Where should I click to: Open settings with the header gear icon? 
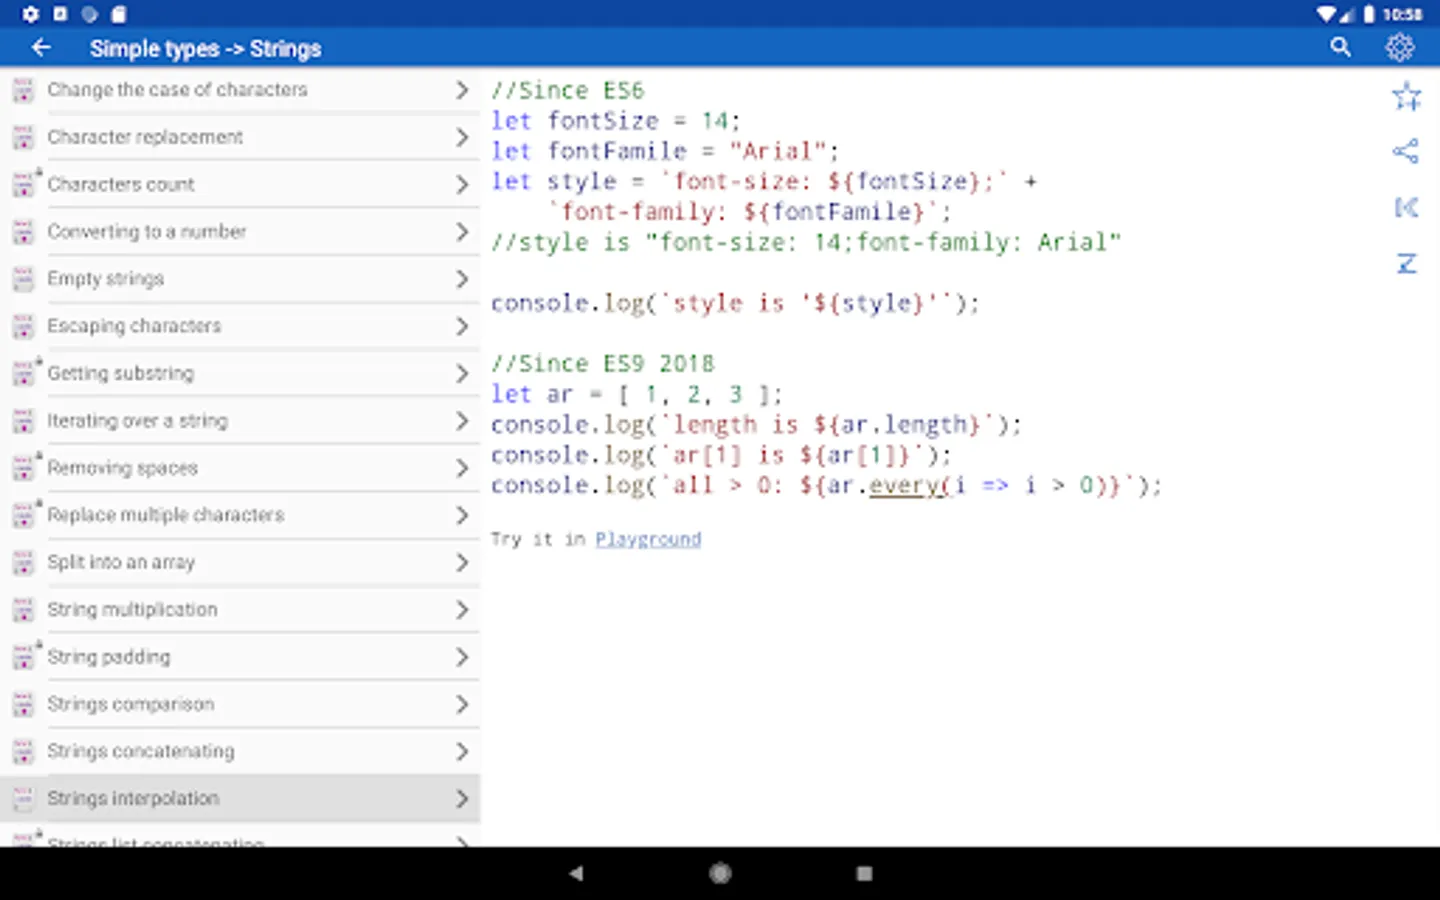coord(1399,47)
